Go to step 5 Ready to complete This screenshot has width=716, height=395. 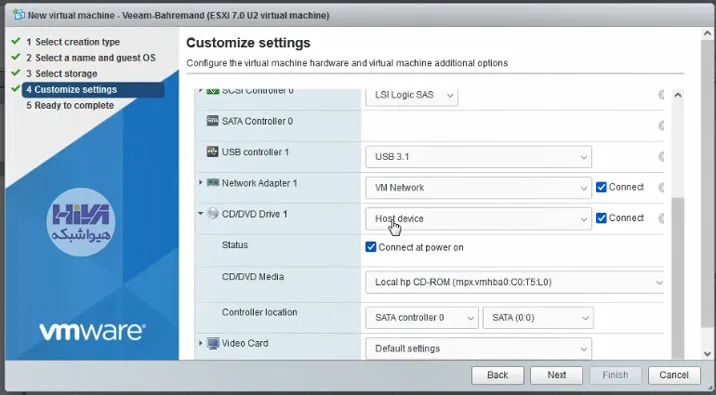[70, 105]
